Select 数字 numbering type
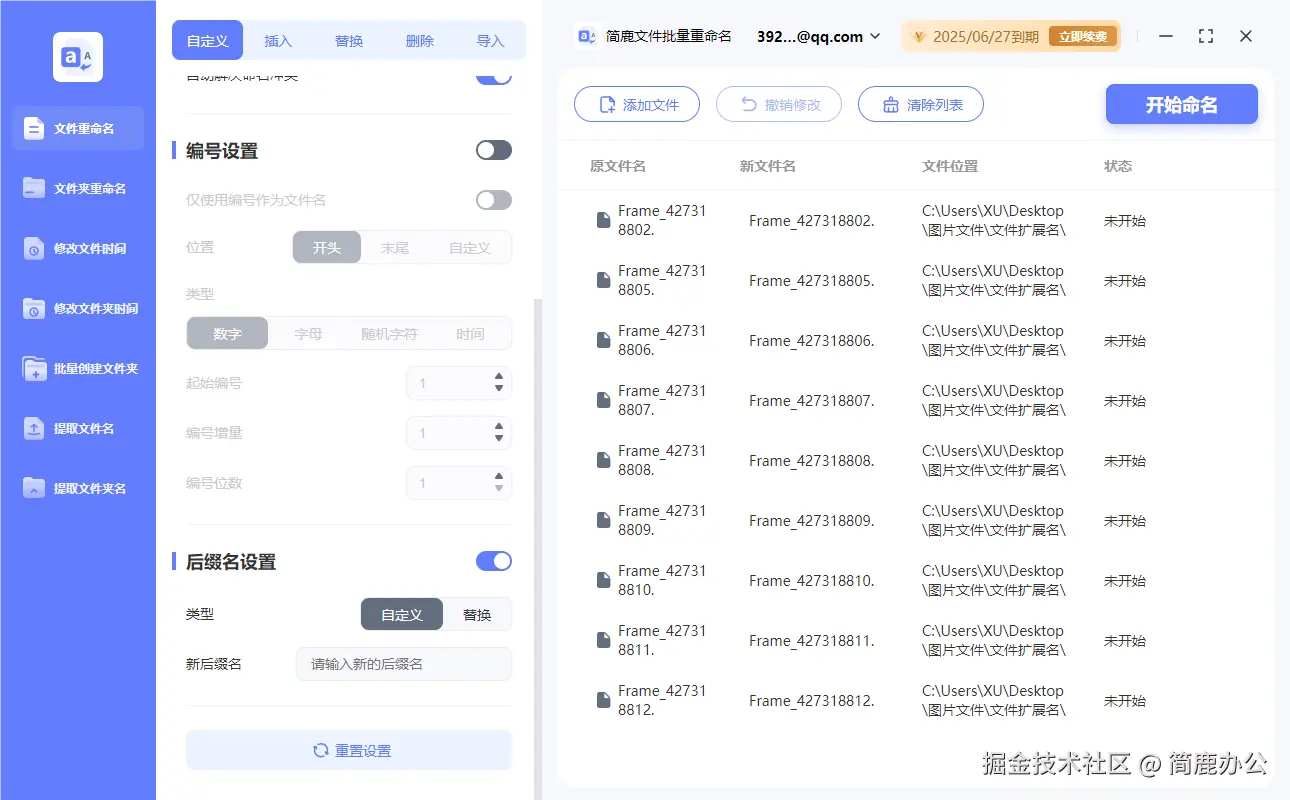Screen dimensions: 1290x800 pyautogui.click(x=228, y=334)
